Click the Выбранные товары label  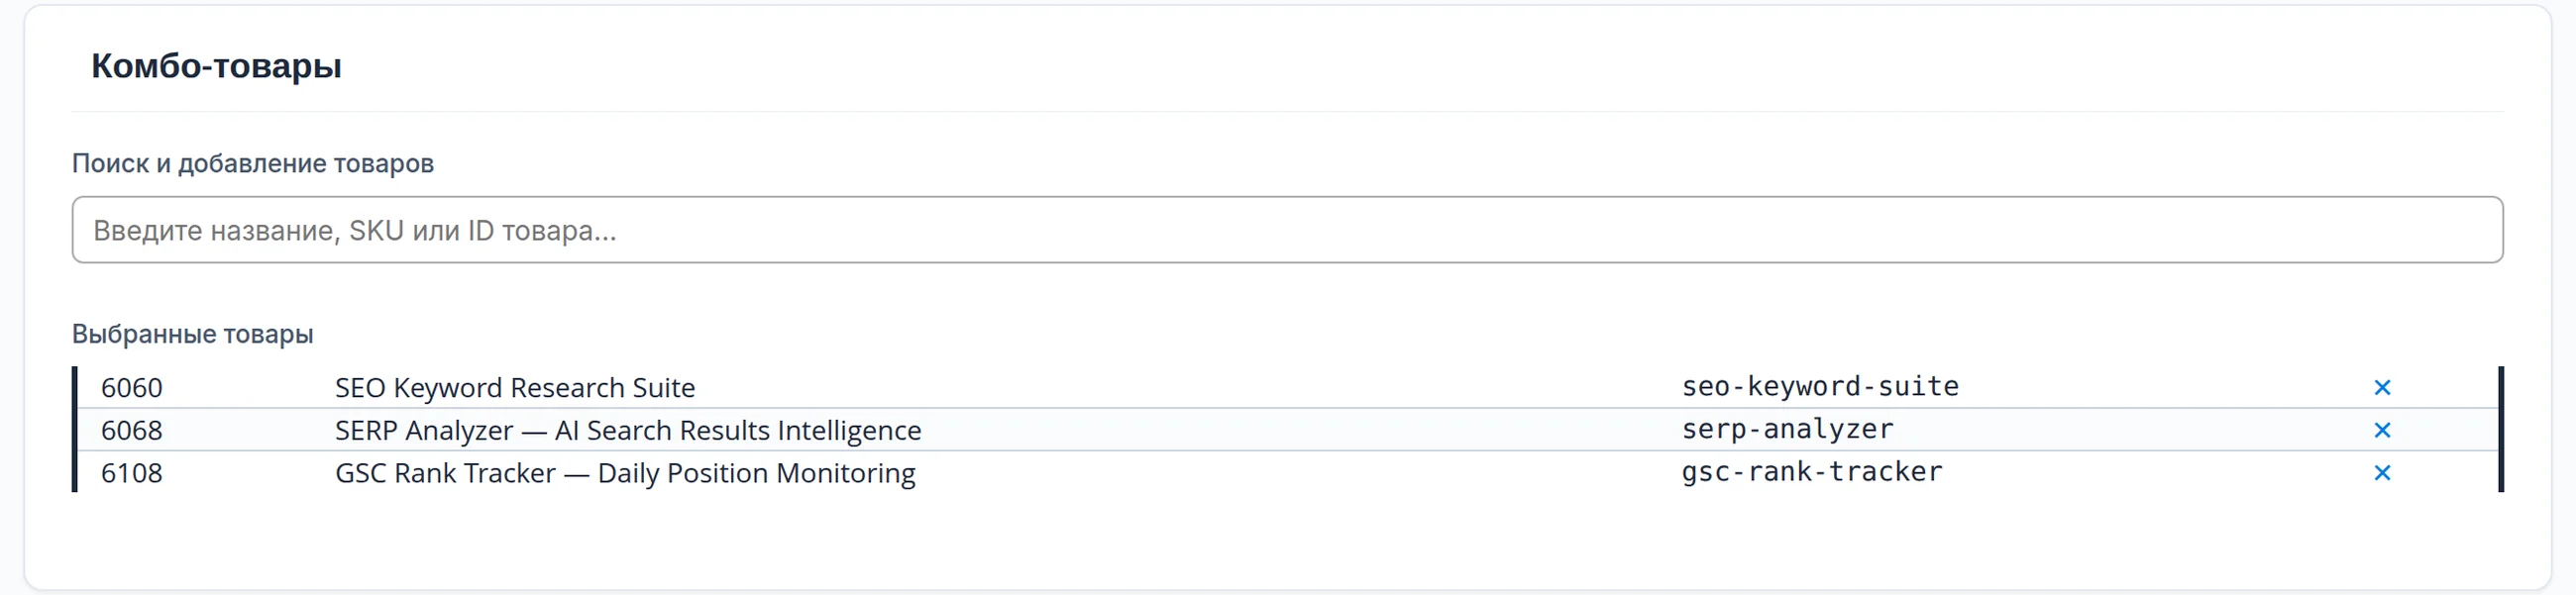pos(193,334)
